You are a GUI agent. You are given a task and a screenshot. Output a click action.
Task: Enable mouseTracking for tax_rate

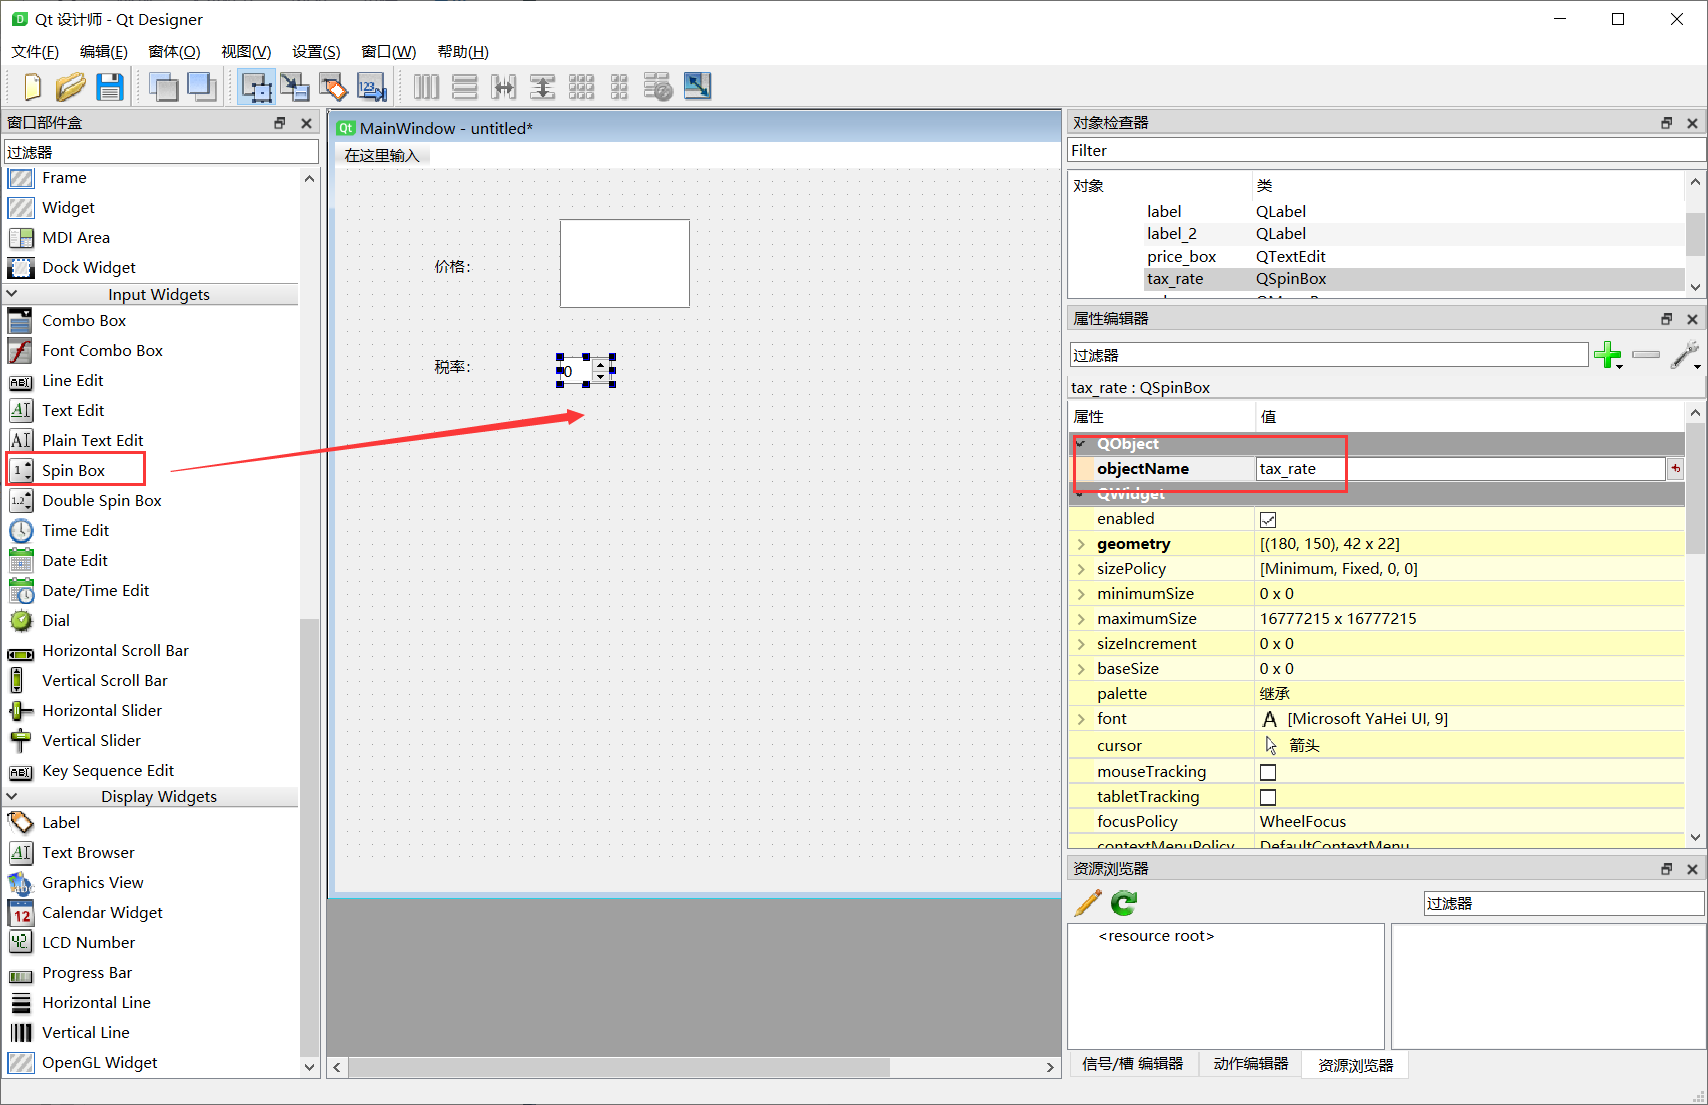pyautogui.click(x=1268, y=771)
